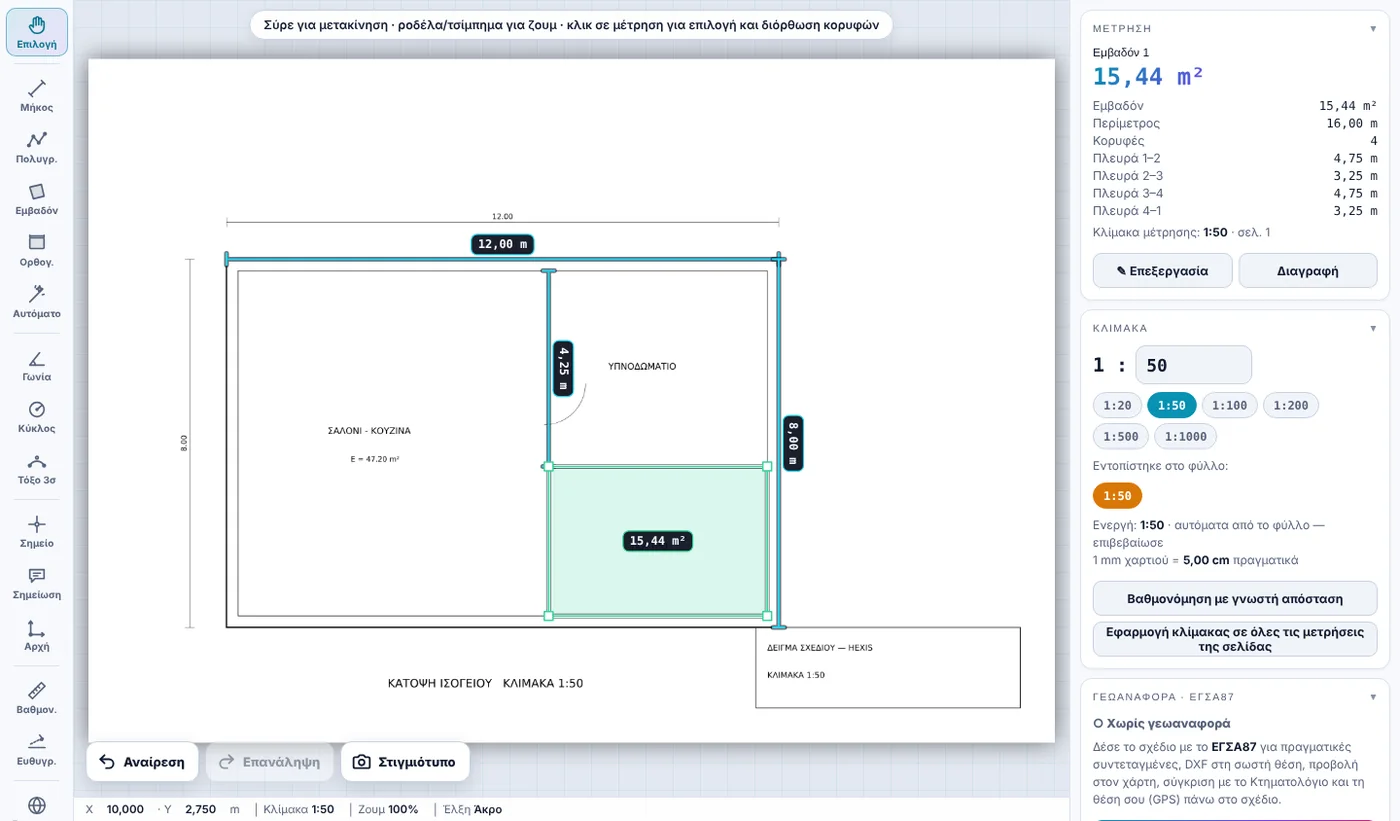Screen dimensions: 1400x821
Task: Focus the scale denominator input field
Action: [x=1193, y=365]
